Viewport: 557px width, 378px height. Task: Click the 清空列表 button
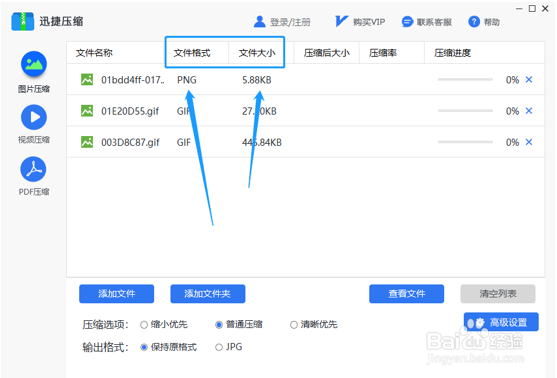point(498,294)
